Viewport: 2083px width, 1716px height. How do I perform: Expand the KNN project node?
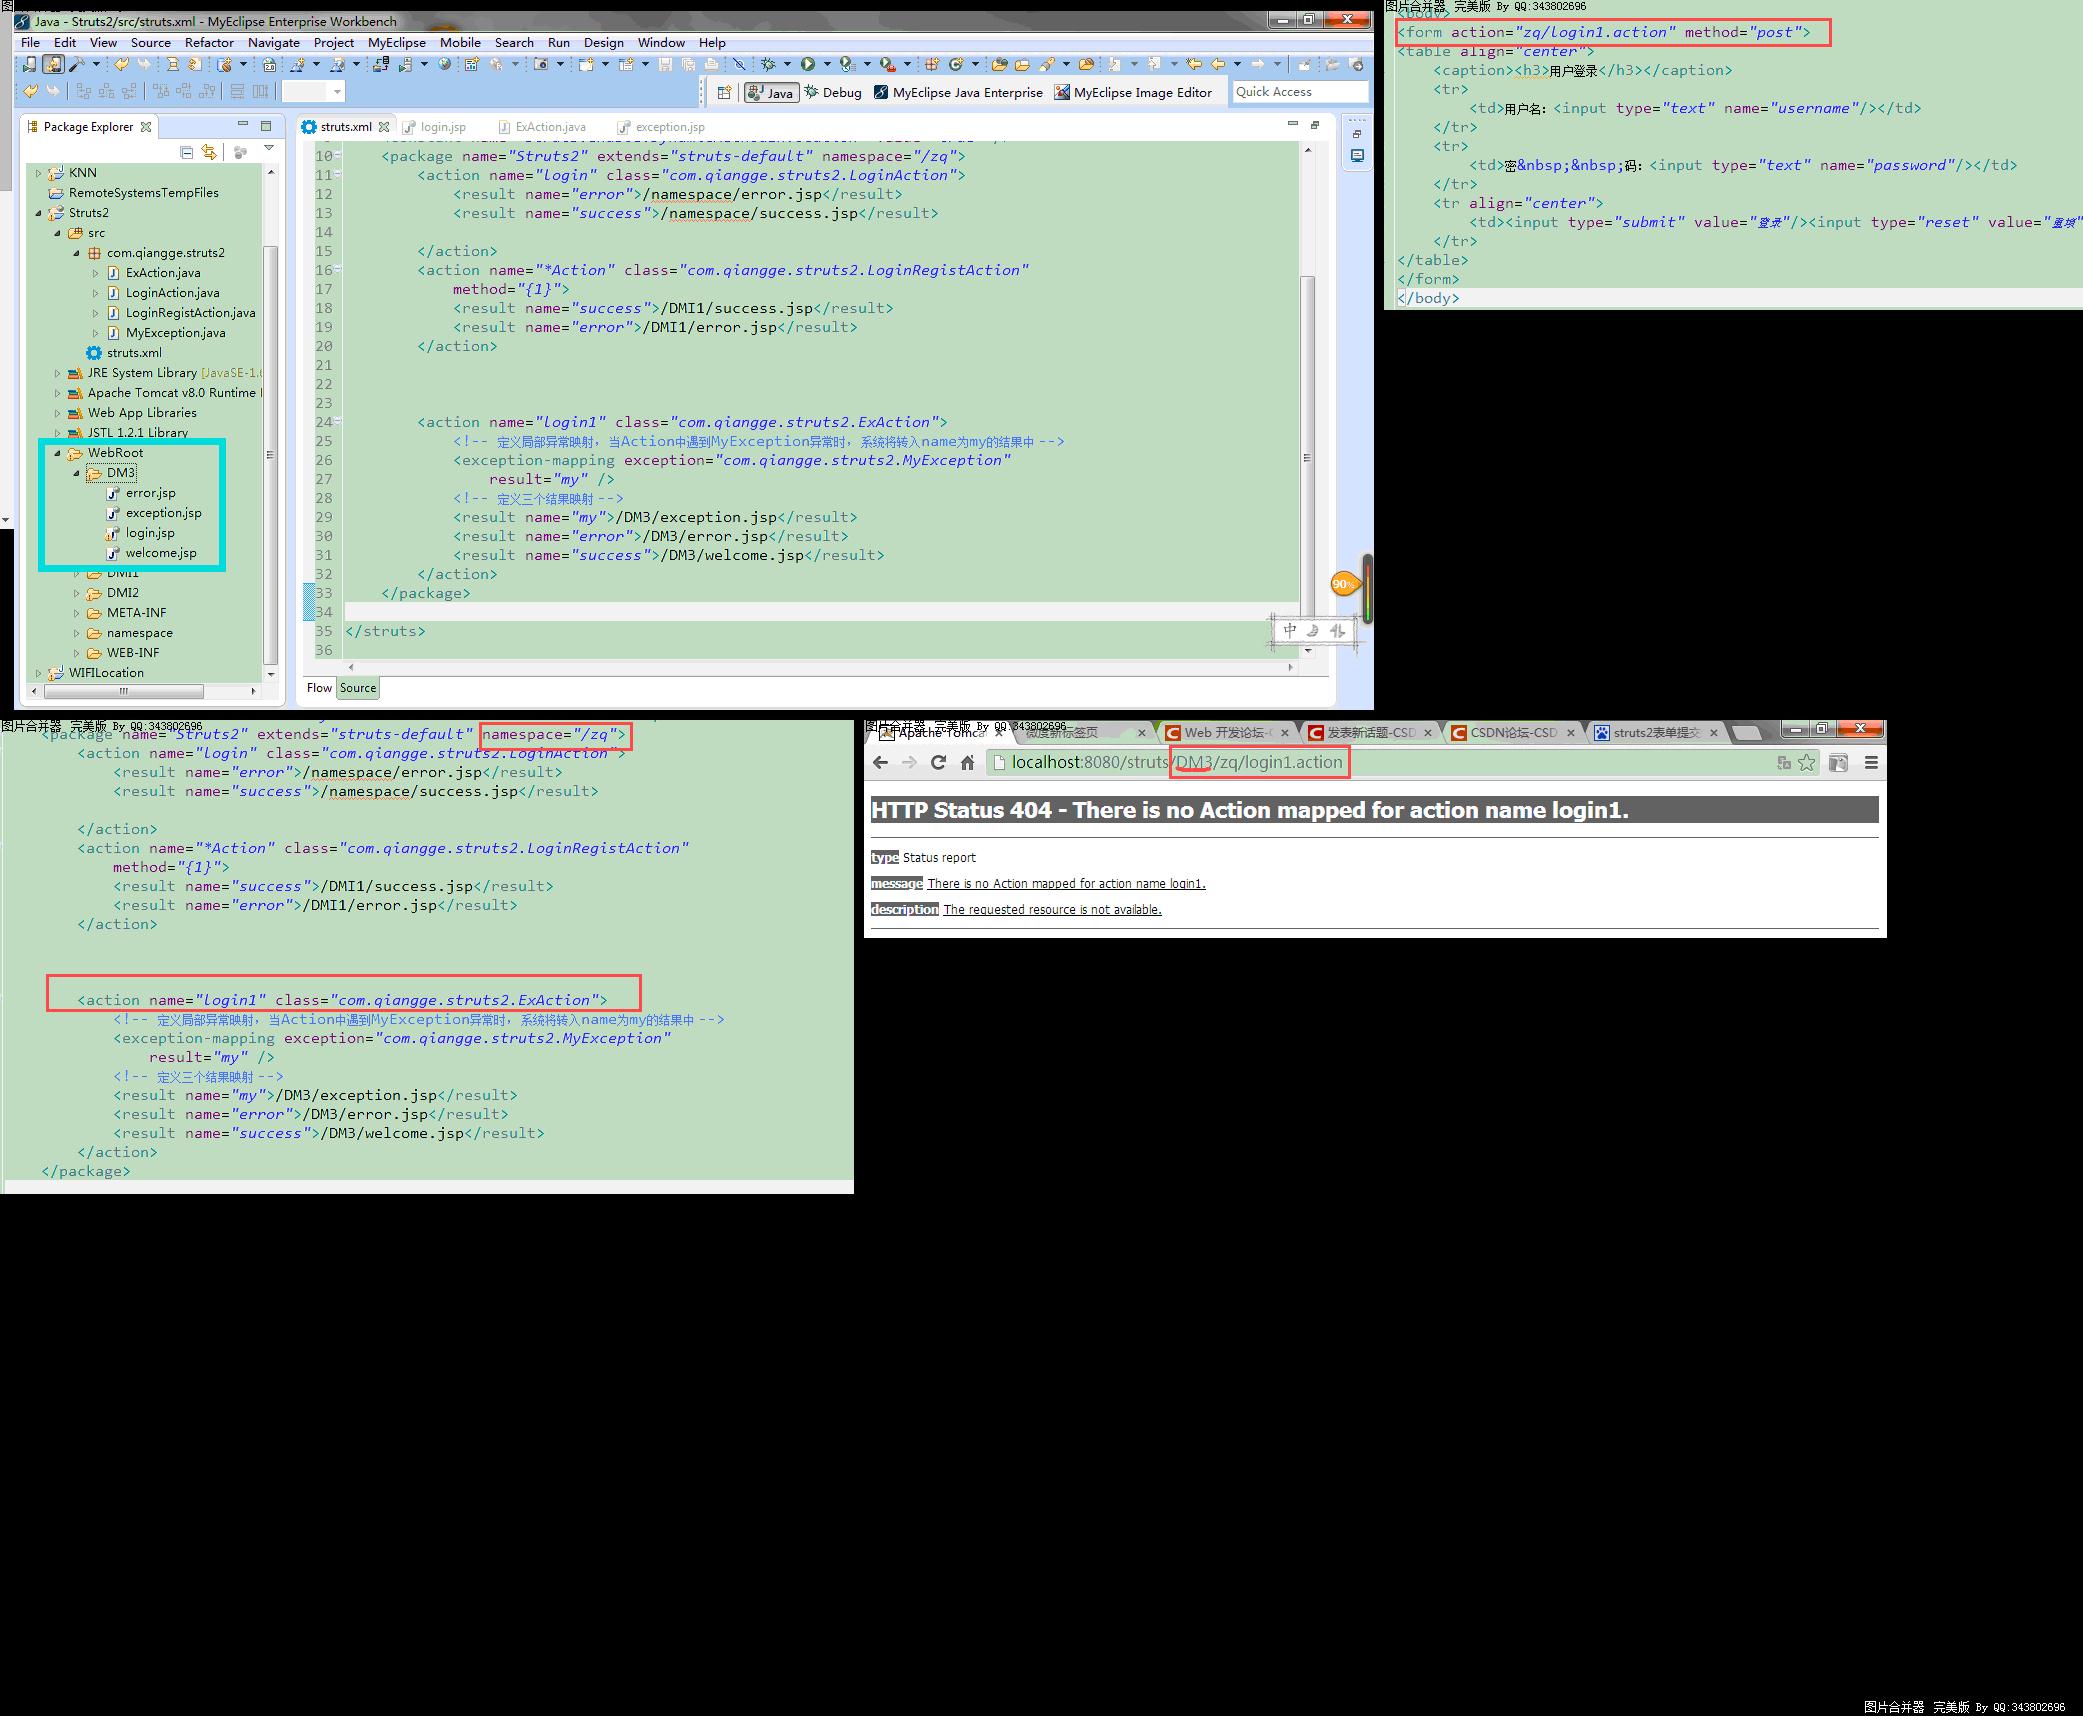39,173
